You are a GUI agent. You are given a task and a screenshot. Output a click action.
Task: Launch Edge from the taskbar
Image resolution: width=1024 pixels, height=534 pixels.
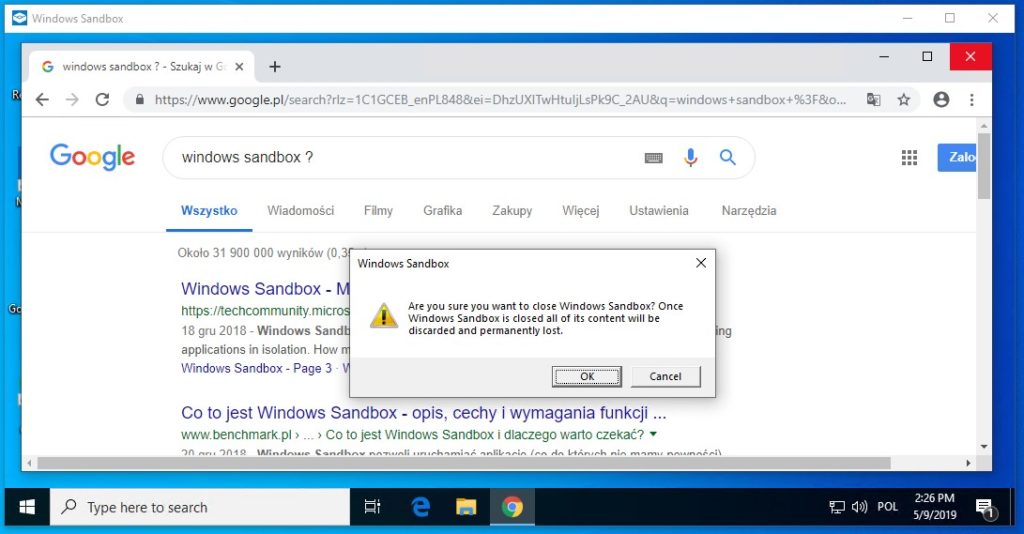click(421, 507)
